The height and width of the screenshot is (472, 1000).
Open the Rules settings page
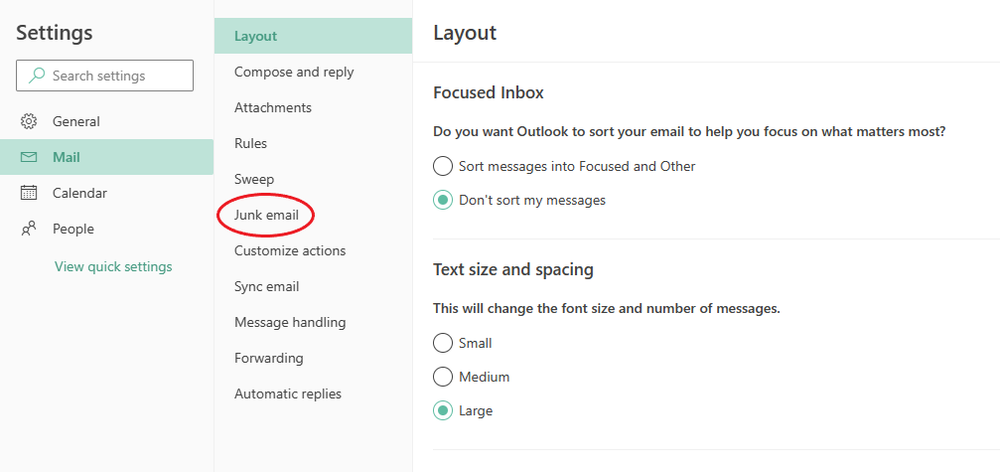click(x=251, y=144)
